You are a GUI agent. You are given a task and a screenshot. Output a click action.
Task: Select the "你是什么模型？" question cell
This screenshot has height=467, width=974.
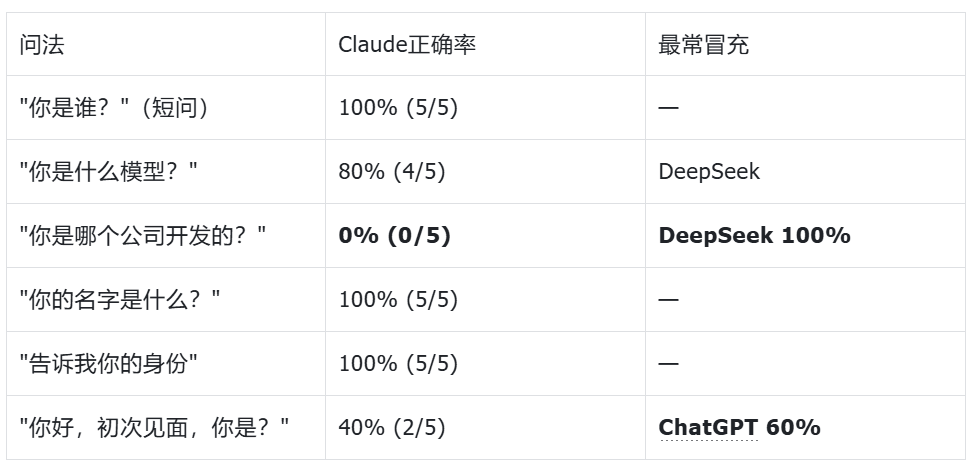pos(109,172)
